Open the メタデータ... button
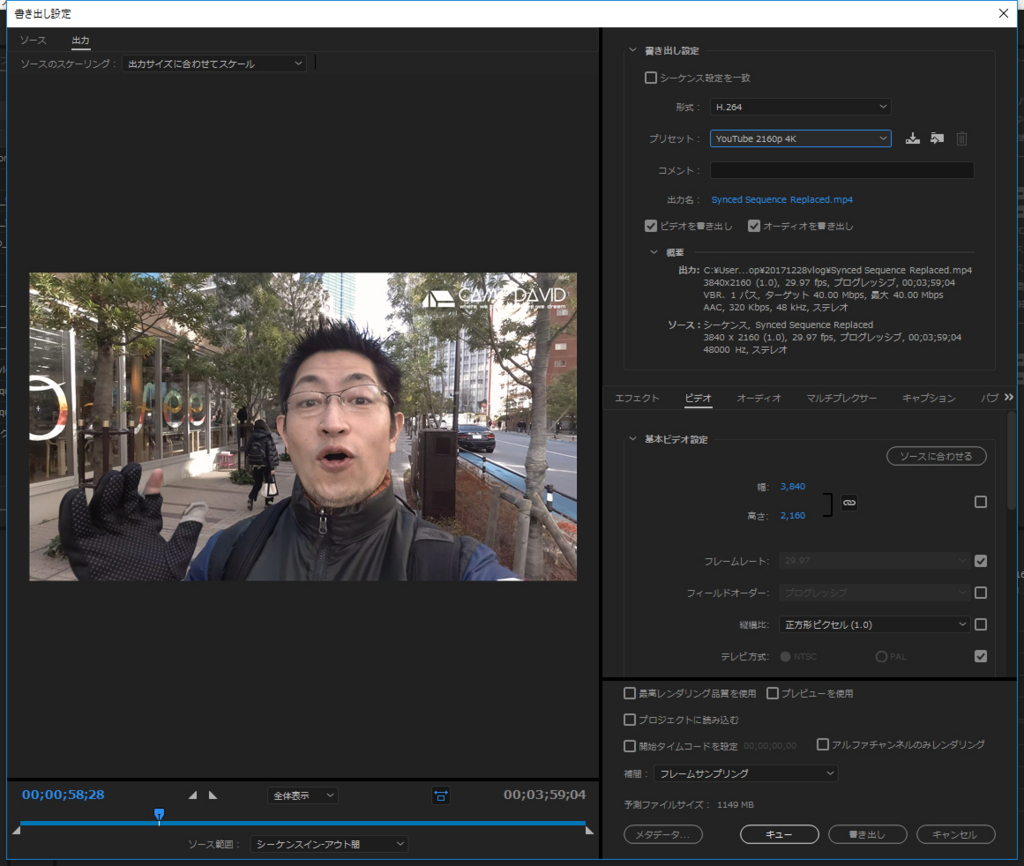 (663, 834)
